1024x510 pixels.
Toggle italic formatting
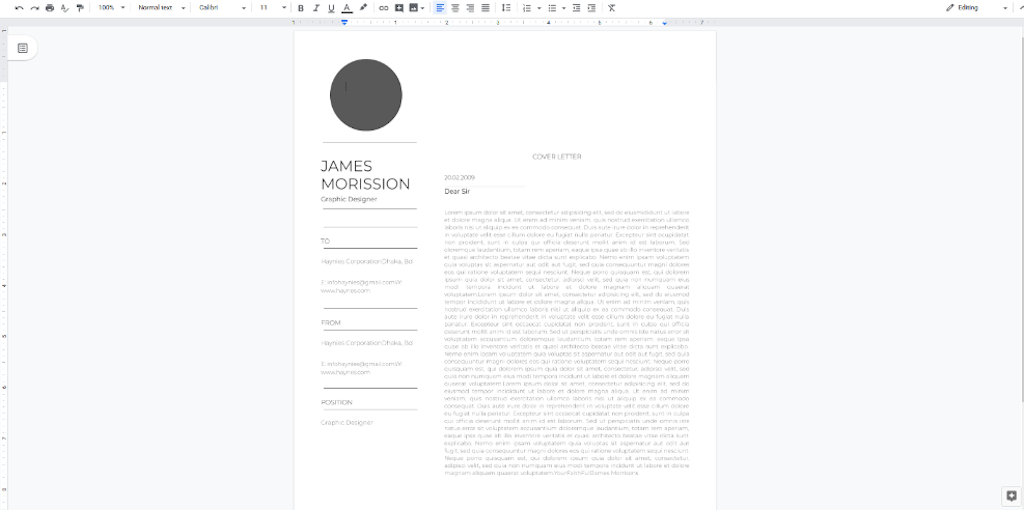316,8
